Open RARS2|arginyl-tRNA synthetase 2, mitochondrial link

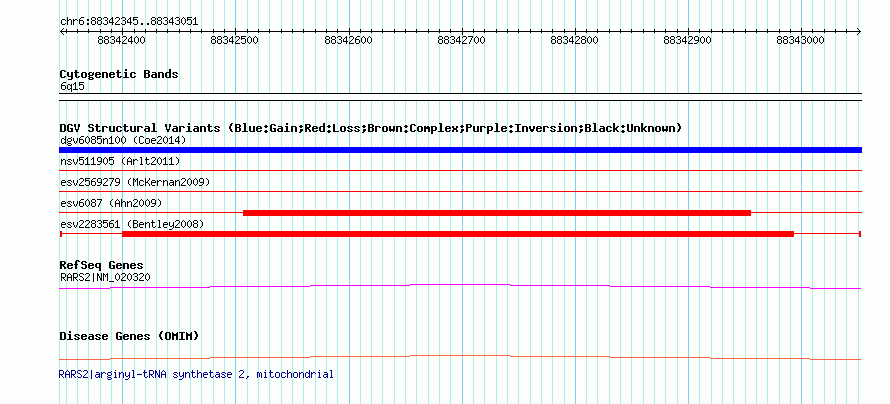pos(196,374)
